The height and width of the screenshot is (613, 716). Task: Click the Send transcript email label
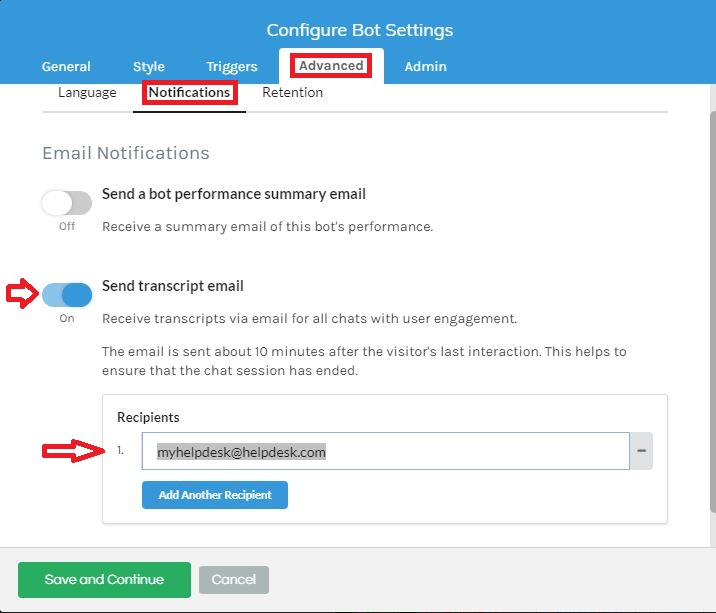click(x=173, y=286)
